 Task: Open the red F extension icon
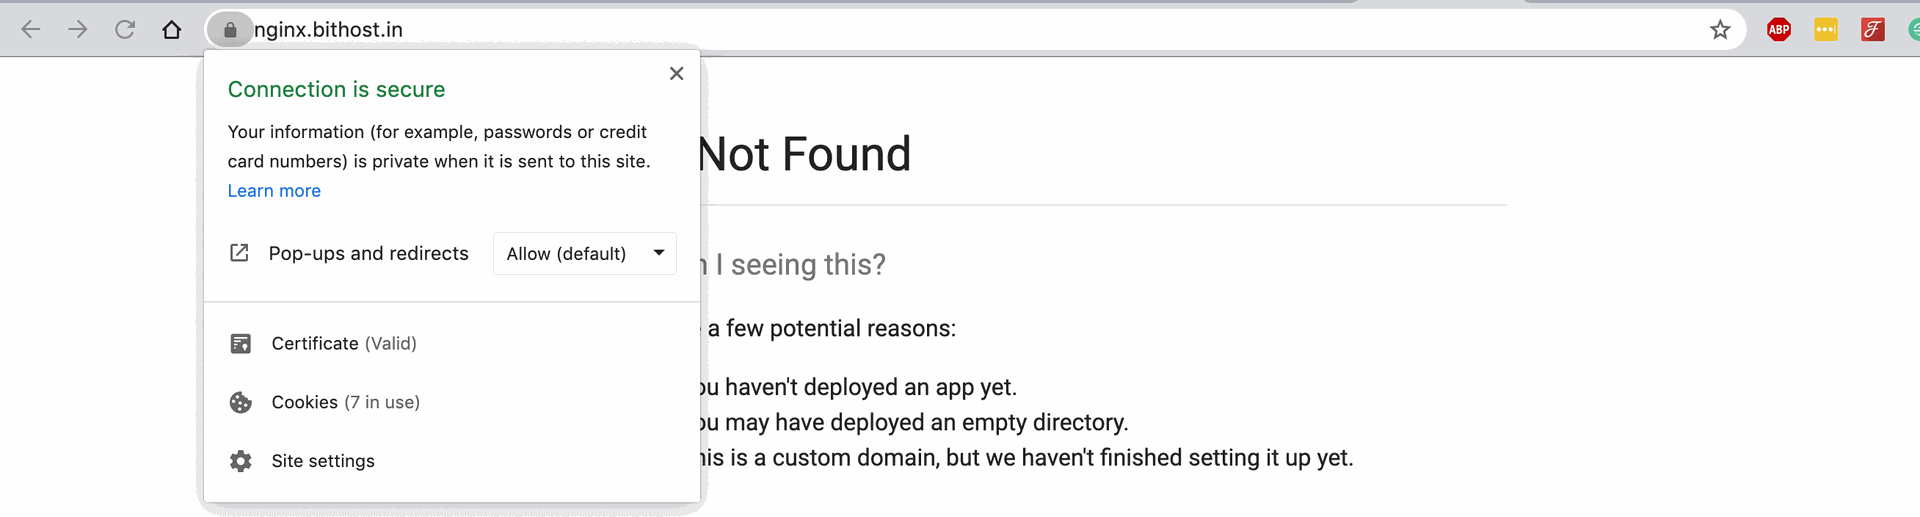[1873, 30]
